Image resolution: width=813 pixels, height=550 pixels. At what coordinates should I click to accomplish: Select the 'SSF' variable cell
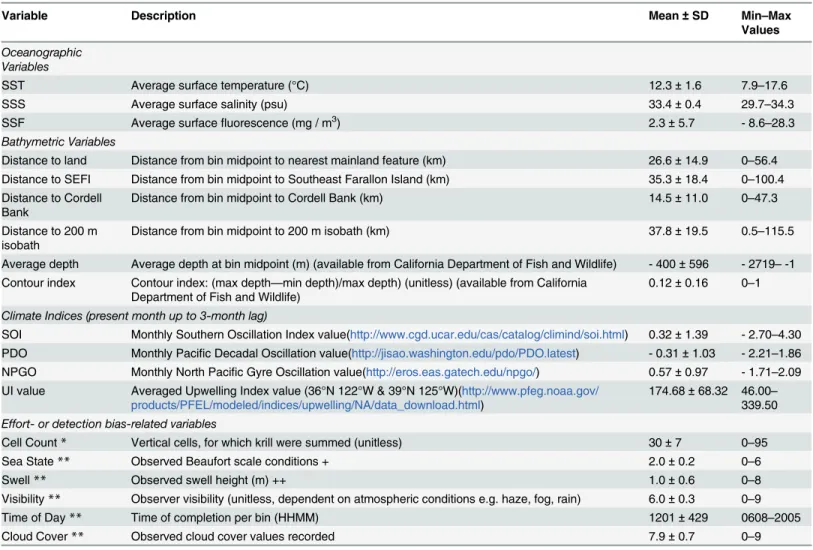click(x=13, y=123)
